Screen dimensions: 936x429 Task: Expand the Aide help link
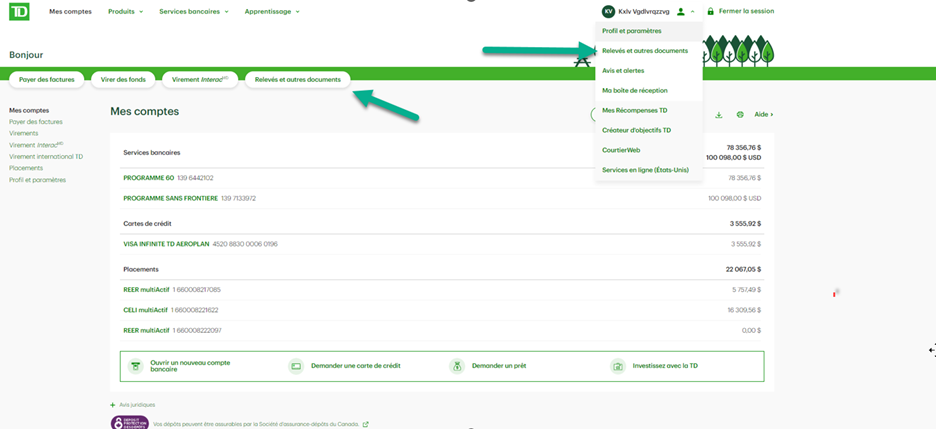click(x=763, y=115)
